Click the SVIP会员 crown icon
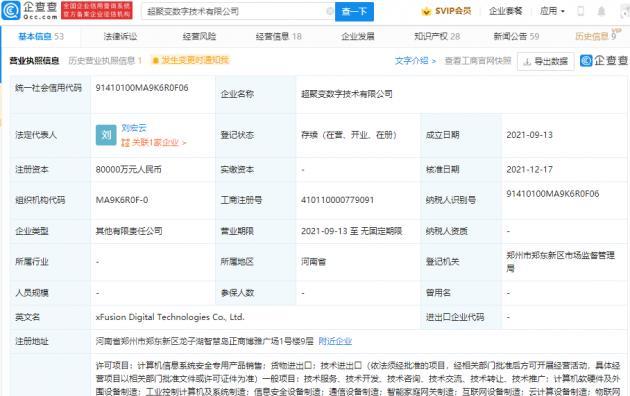 point(426,12)
